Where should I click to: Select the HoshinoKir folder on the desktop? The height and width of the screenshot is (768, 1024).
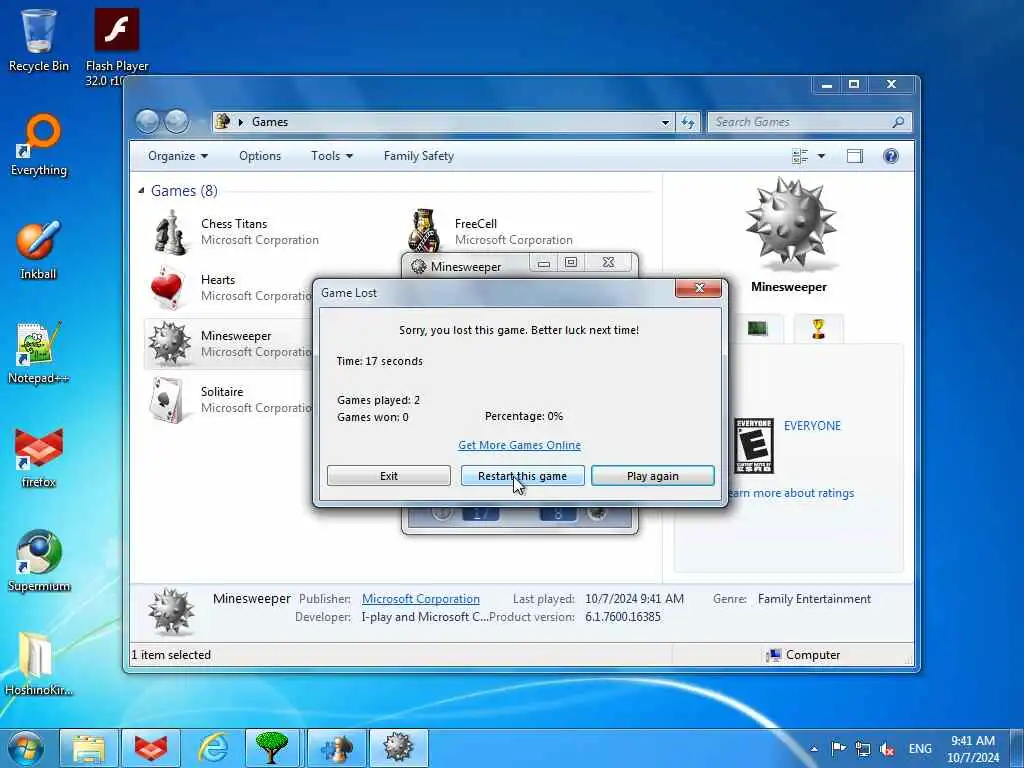click(39, 664)
